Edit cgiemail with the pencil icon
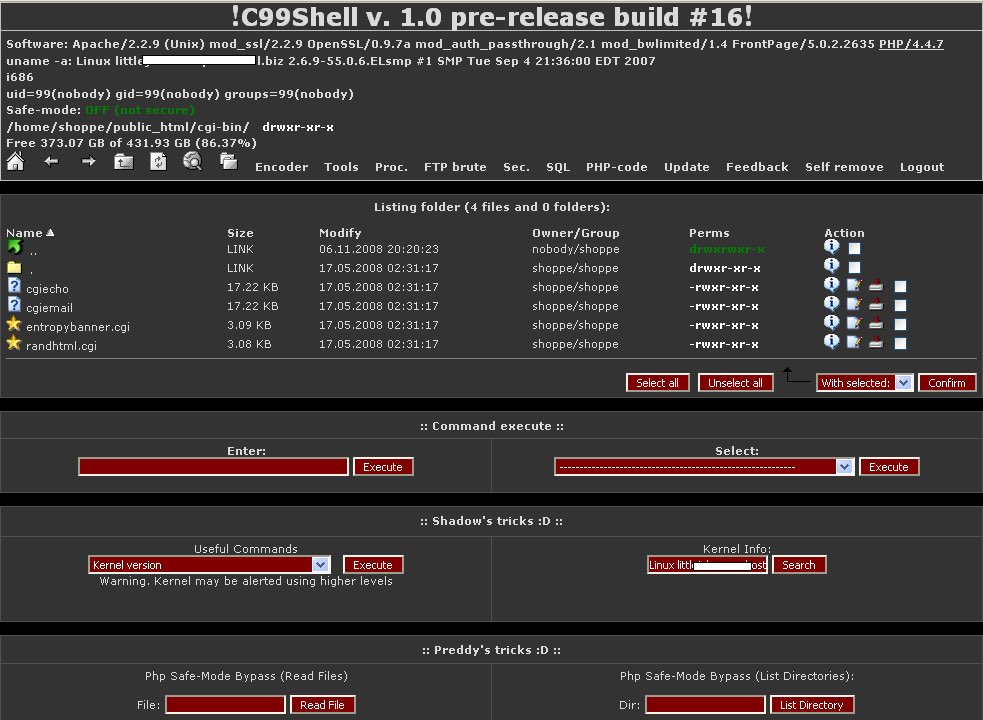This screenshot has height=720, width=983. [854, 304]
